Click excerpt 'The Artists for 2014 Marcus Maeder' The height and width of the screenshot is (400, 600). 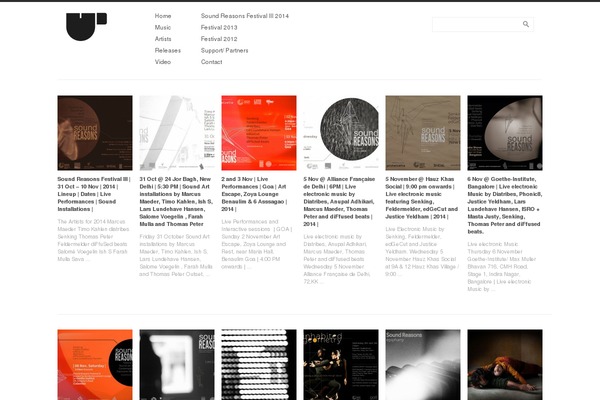[93, 240]
